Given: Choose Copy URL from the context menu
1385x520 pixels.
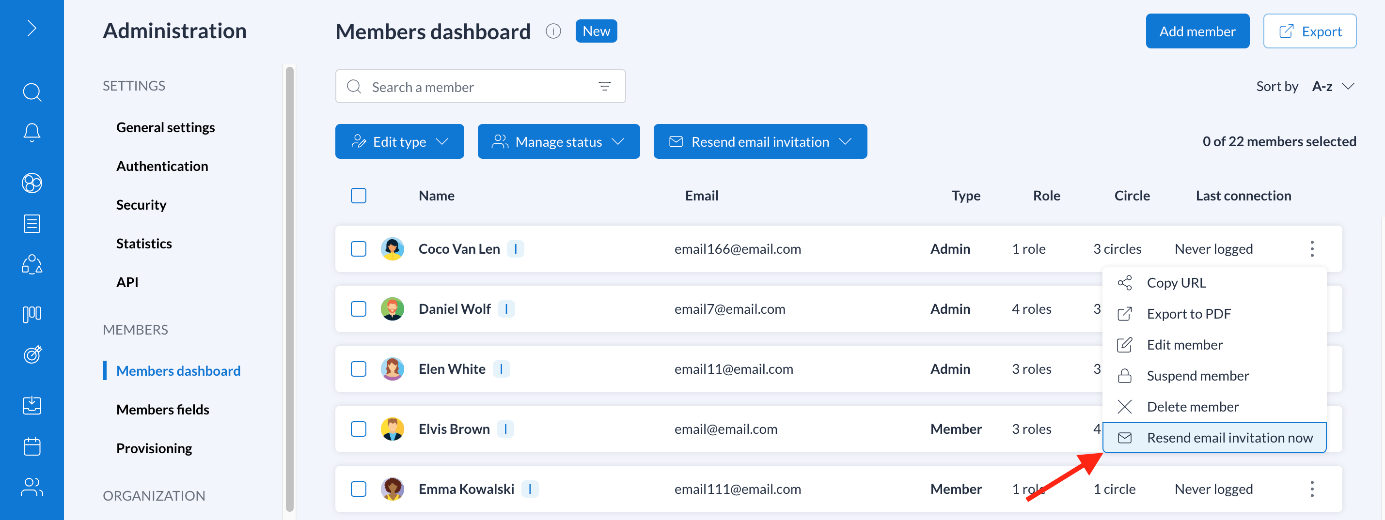Looking at the screenshot, I should click(1214, 283).
